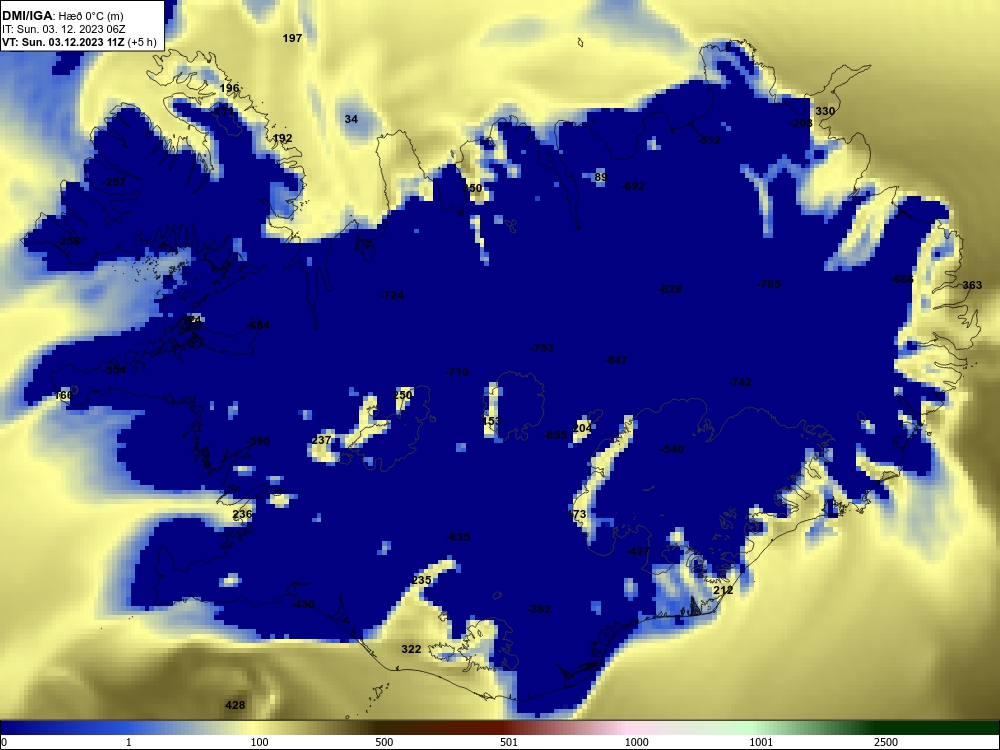This screenshot has height=750, width=1000.
Task: Click the value 250 on the map
Action: (403, 395)
